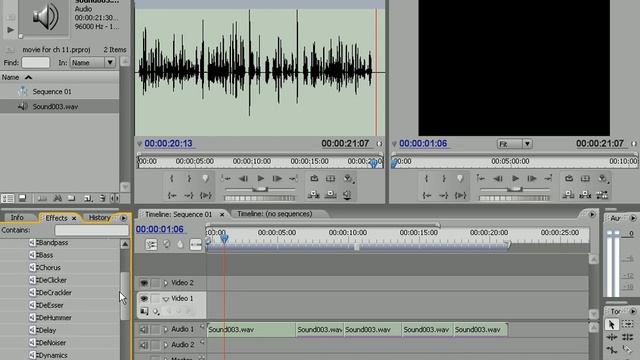Click Extract button in Program monitor
This screenshot has width=640, height=360.
[585, 195]
